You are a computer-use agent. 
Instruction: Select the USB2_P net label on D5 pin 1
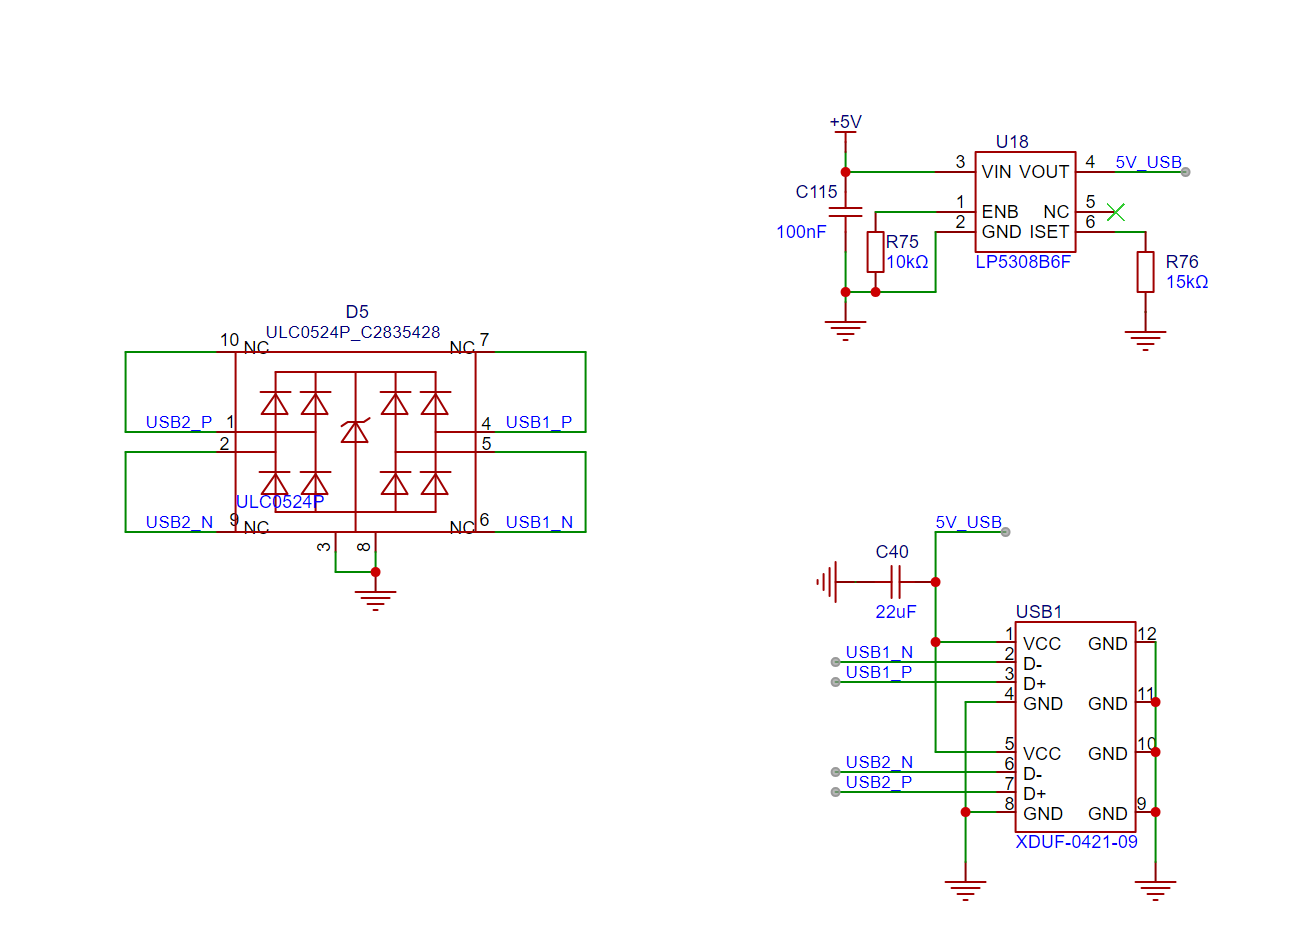pyautogui.click(x=179, y=422)
